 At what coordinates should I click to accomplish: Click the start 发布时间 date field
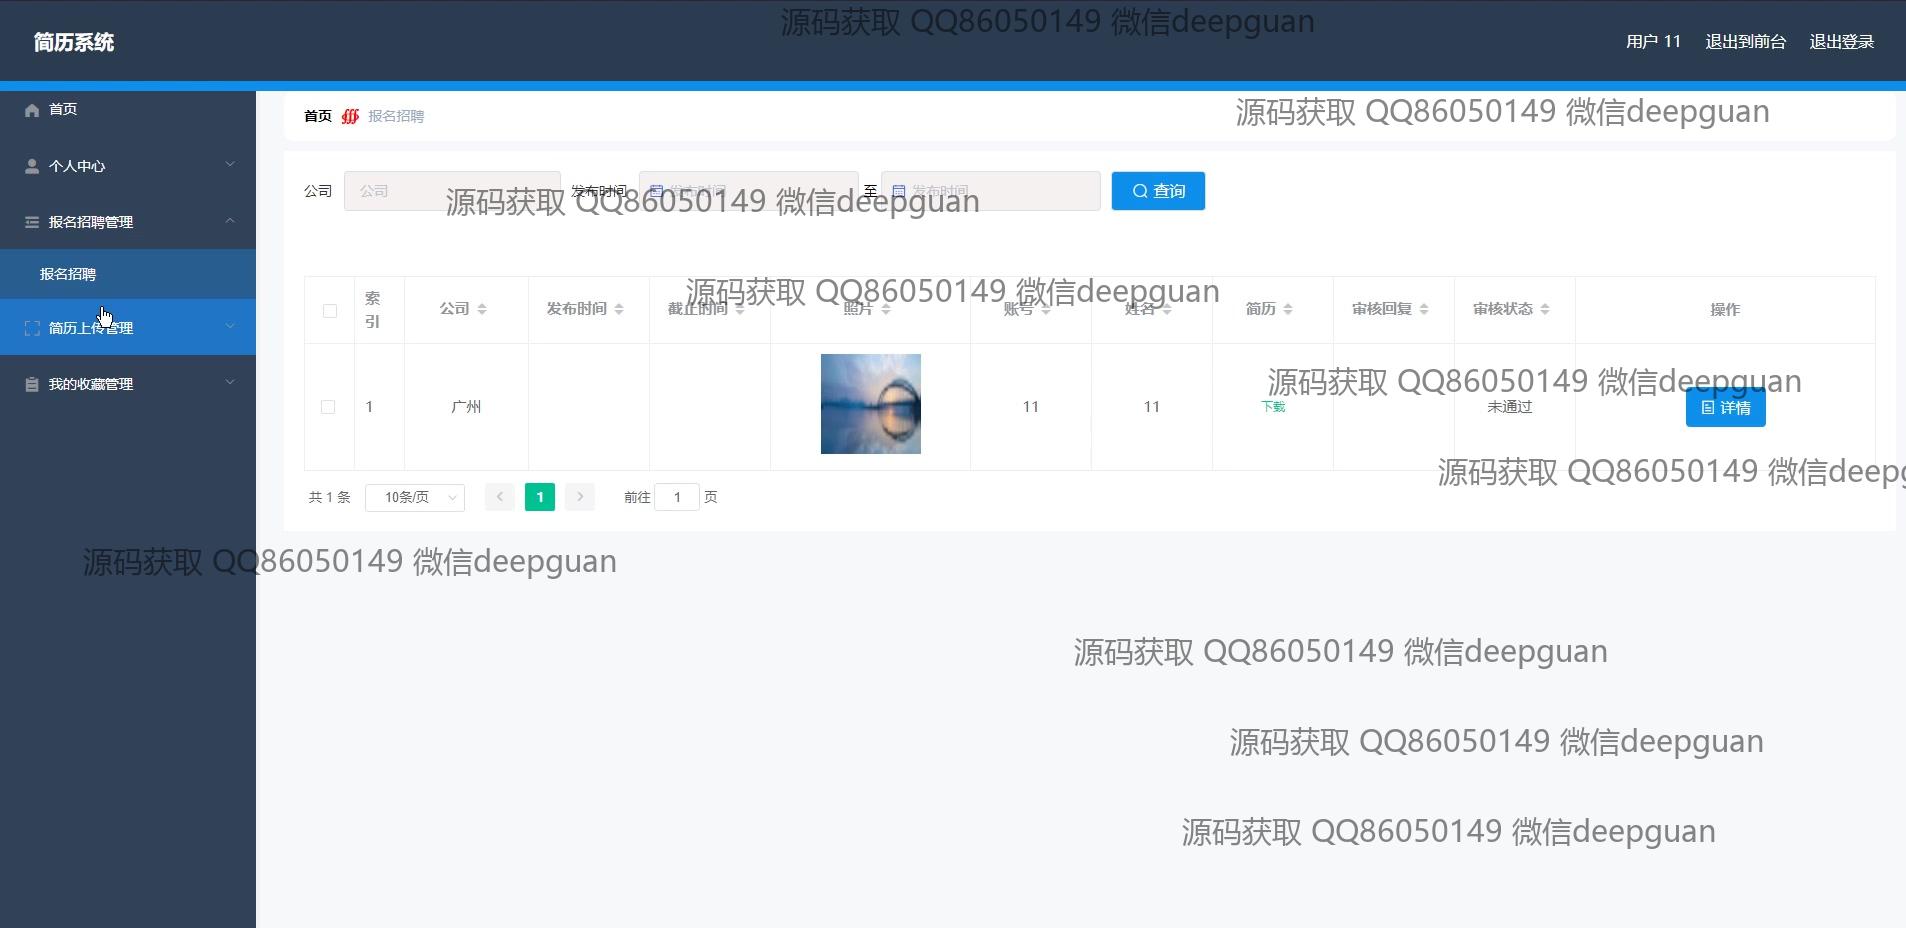tap(749, 191)
